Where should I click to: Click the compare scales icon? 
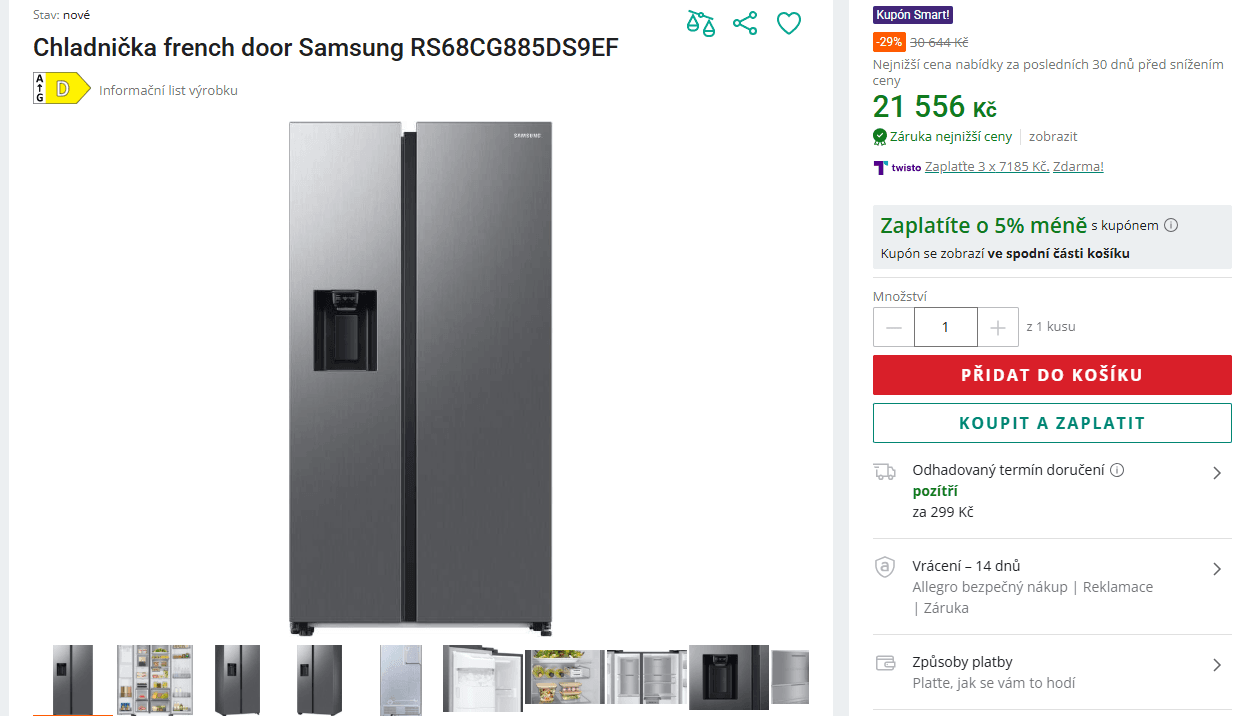[700, 22]
